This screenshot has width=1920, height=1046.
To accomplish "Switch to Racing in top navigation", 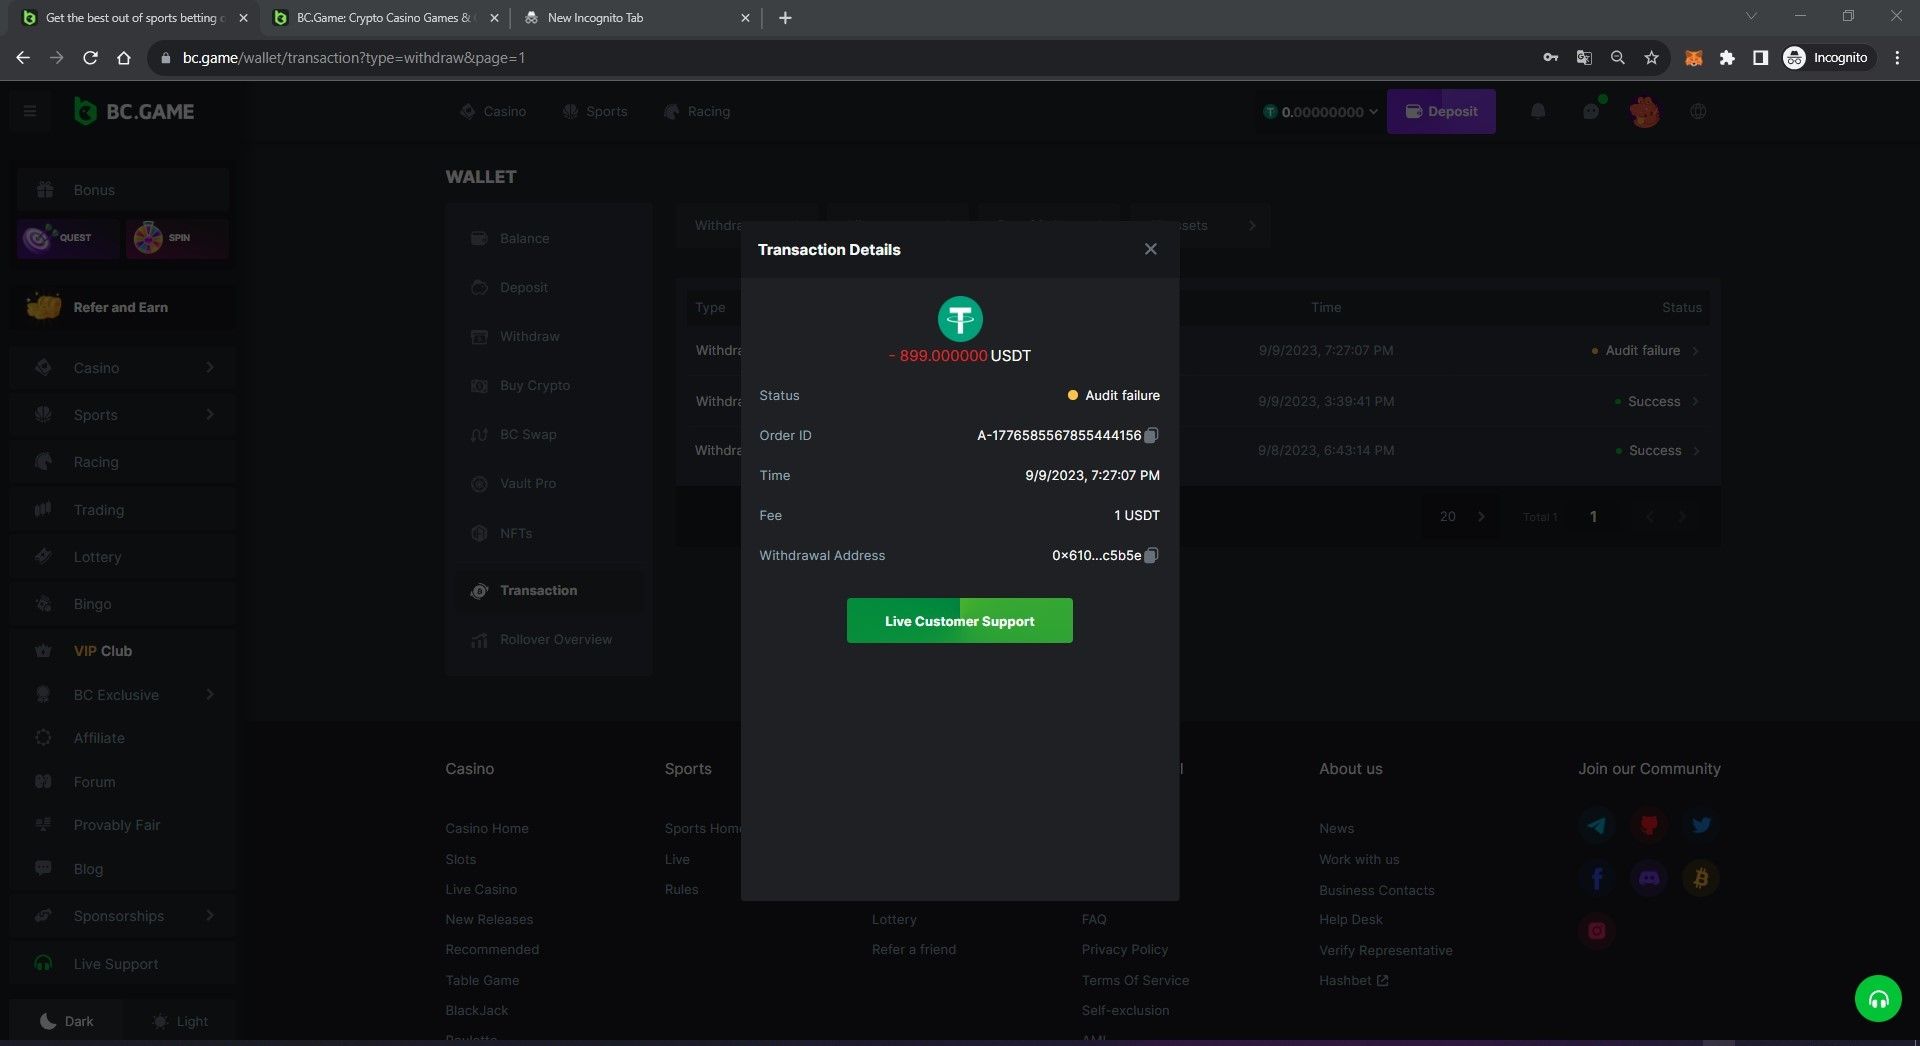I will point(697,111).
